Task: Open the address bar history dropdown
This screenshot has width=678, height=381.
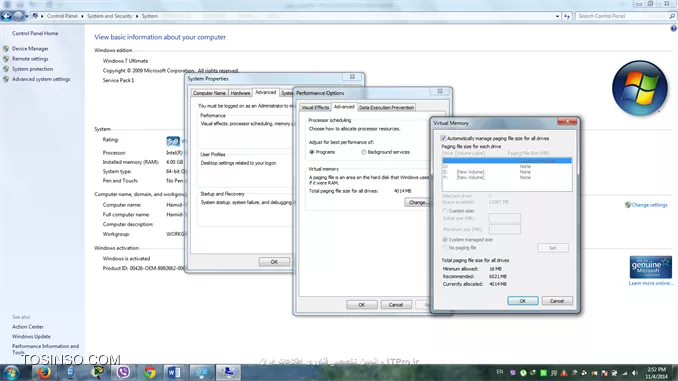Action: (x=557, y=16)
